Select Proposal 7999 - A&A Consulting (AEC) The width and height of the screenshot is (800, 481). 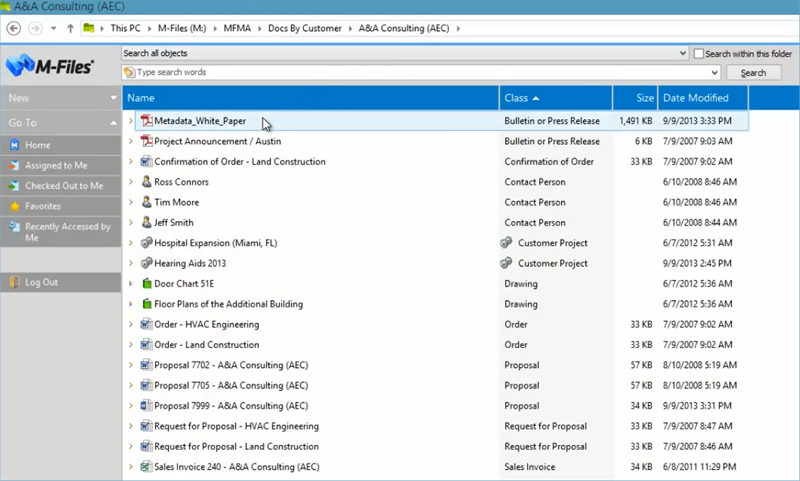coord(231,406)
